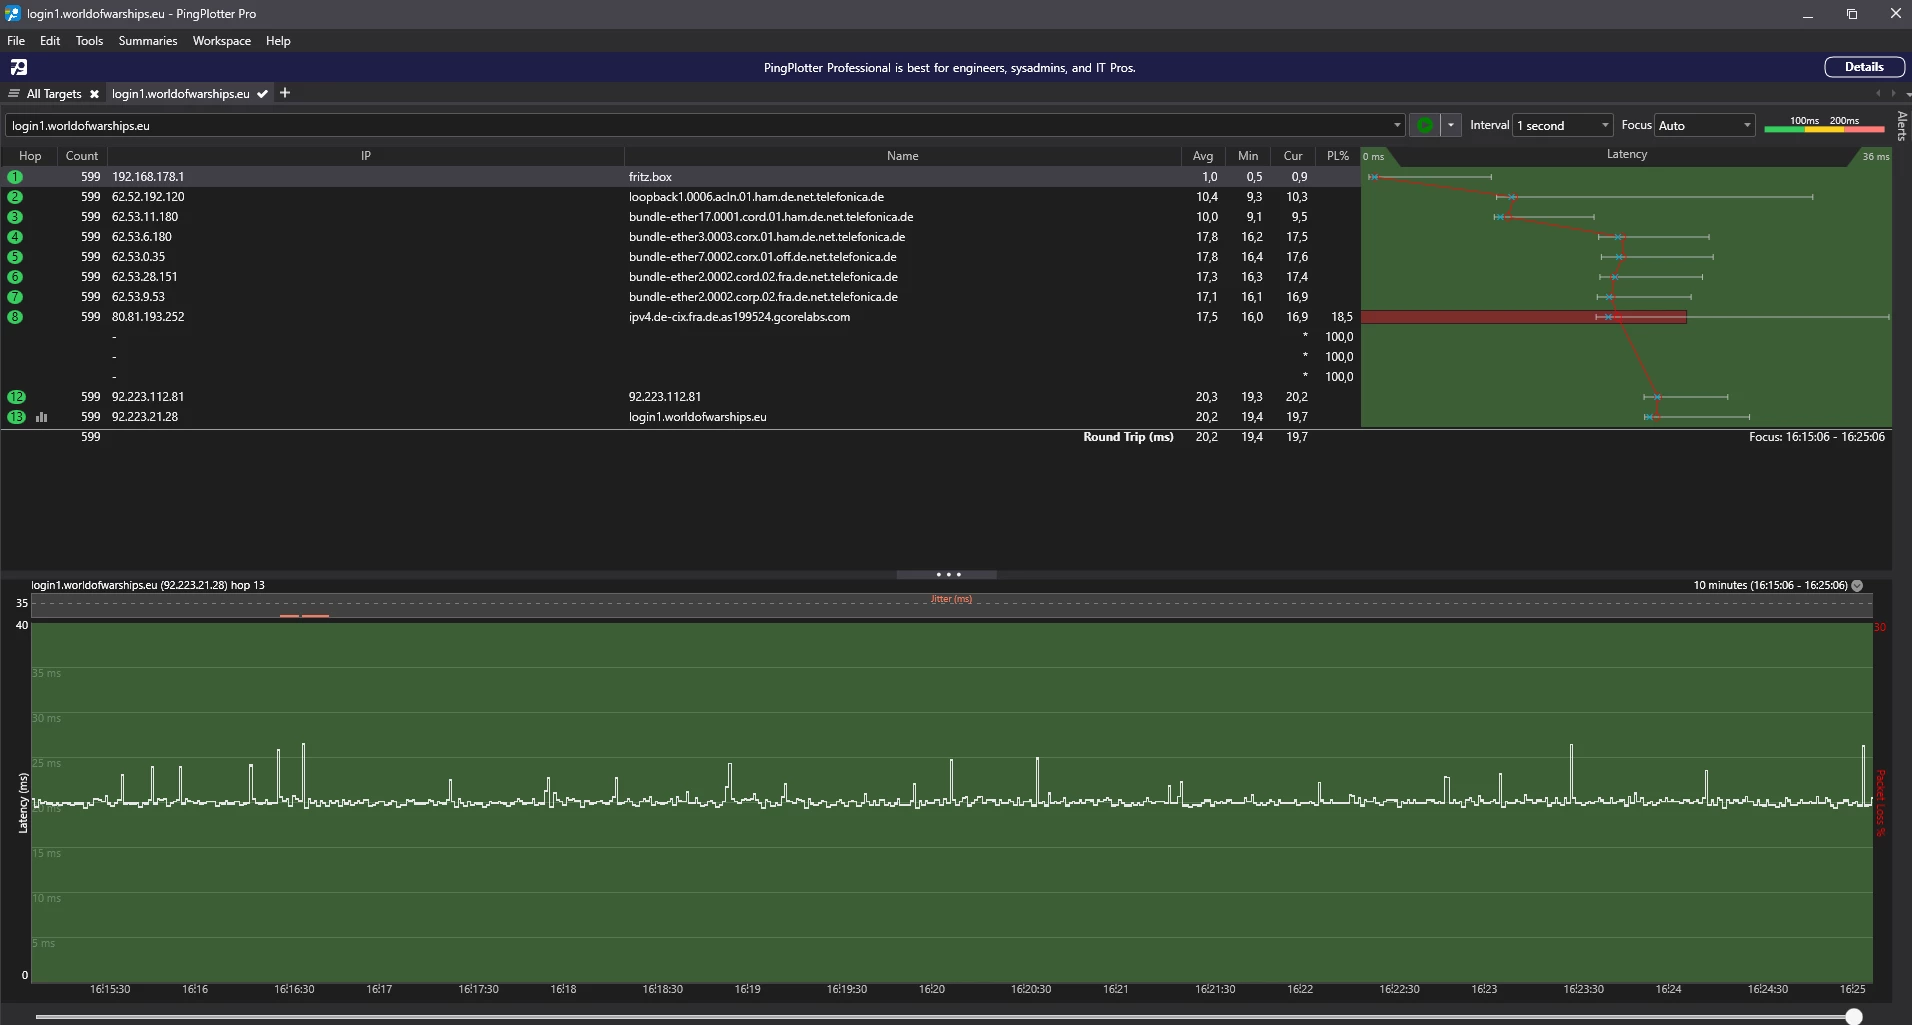Open the Workspace menu

point(221,41)
